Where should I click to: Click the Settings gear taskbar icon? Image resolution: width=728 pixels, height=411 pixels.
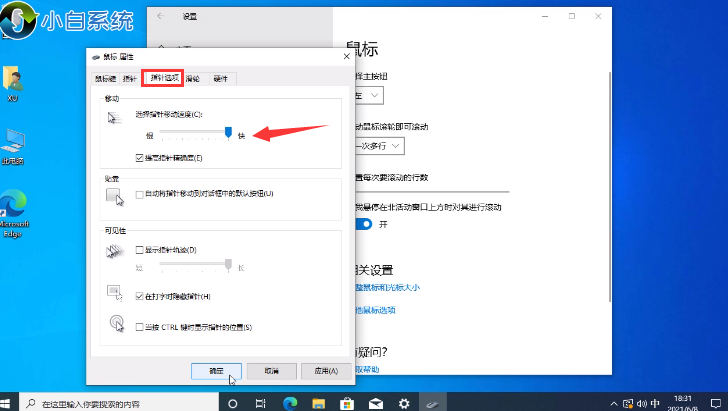(403, 403)
